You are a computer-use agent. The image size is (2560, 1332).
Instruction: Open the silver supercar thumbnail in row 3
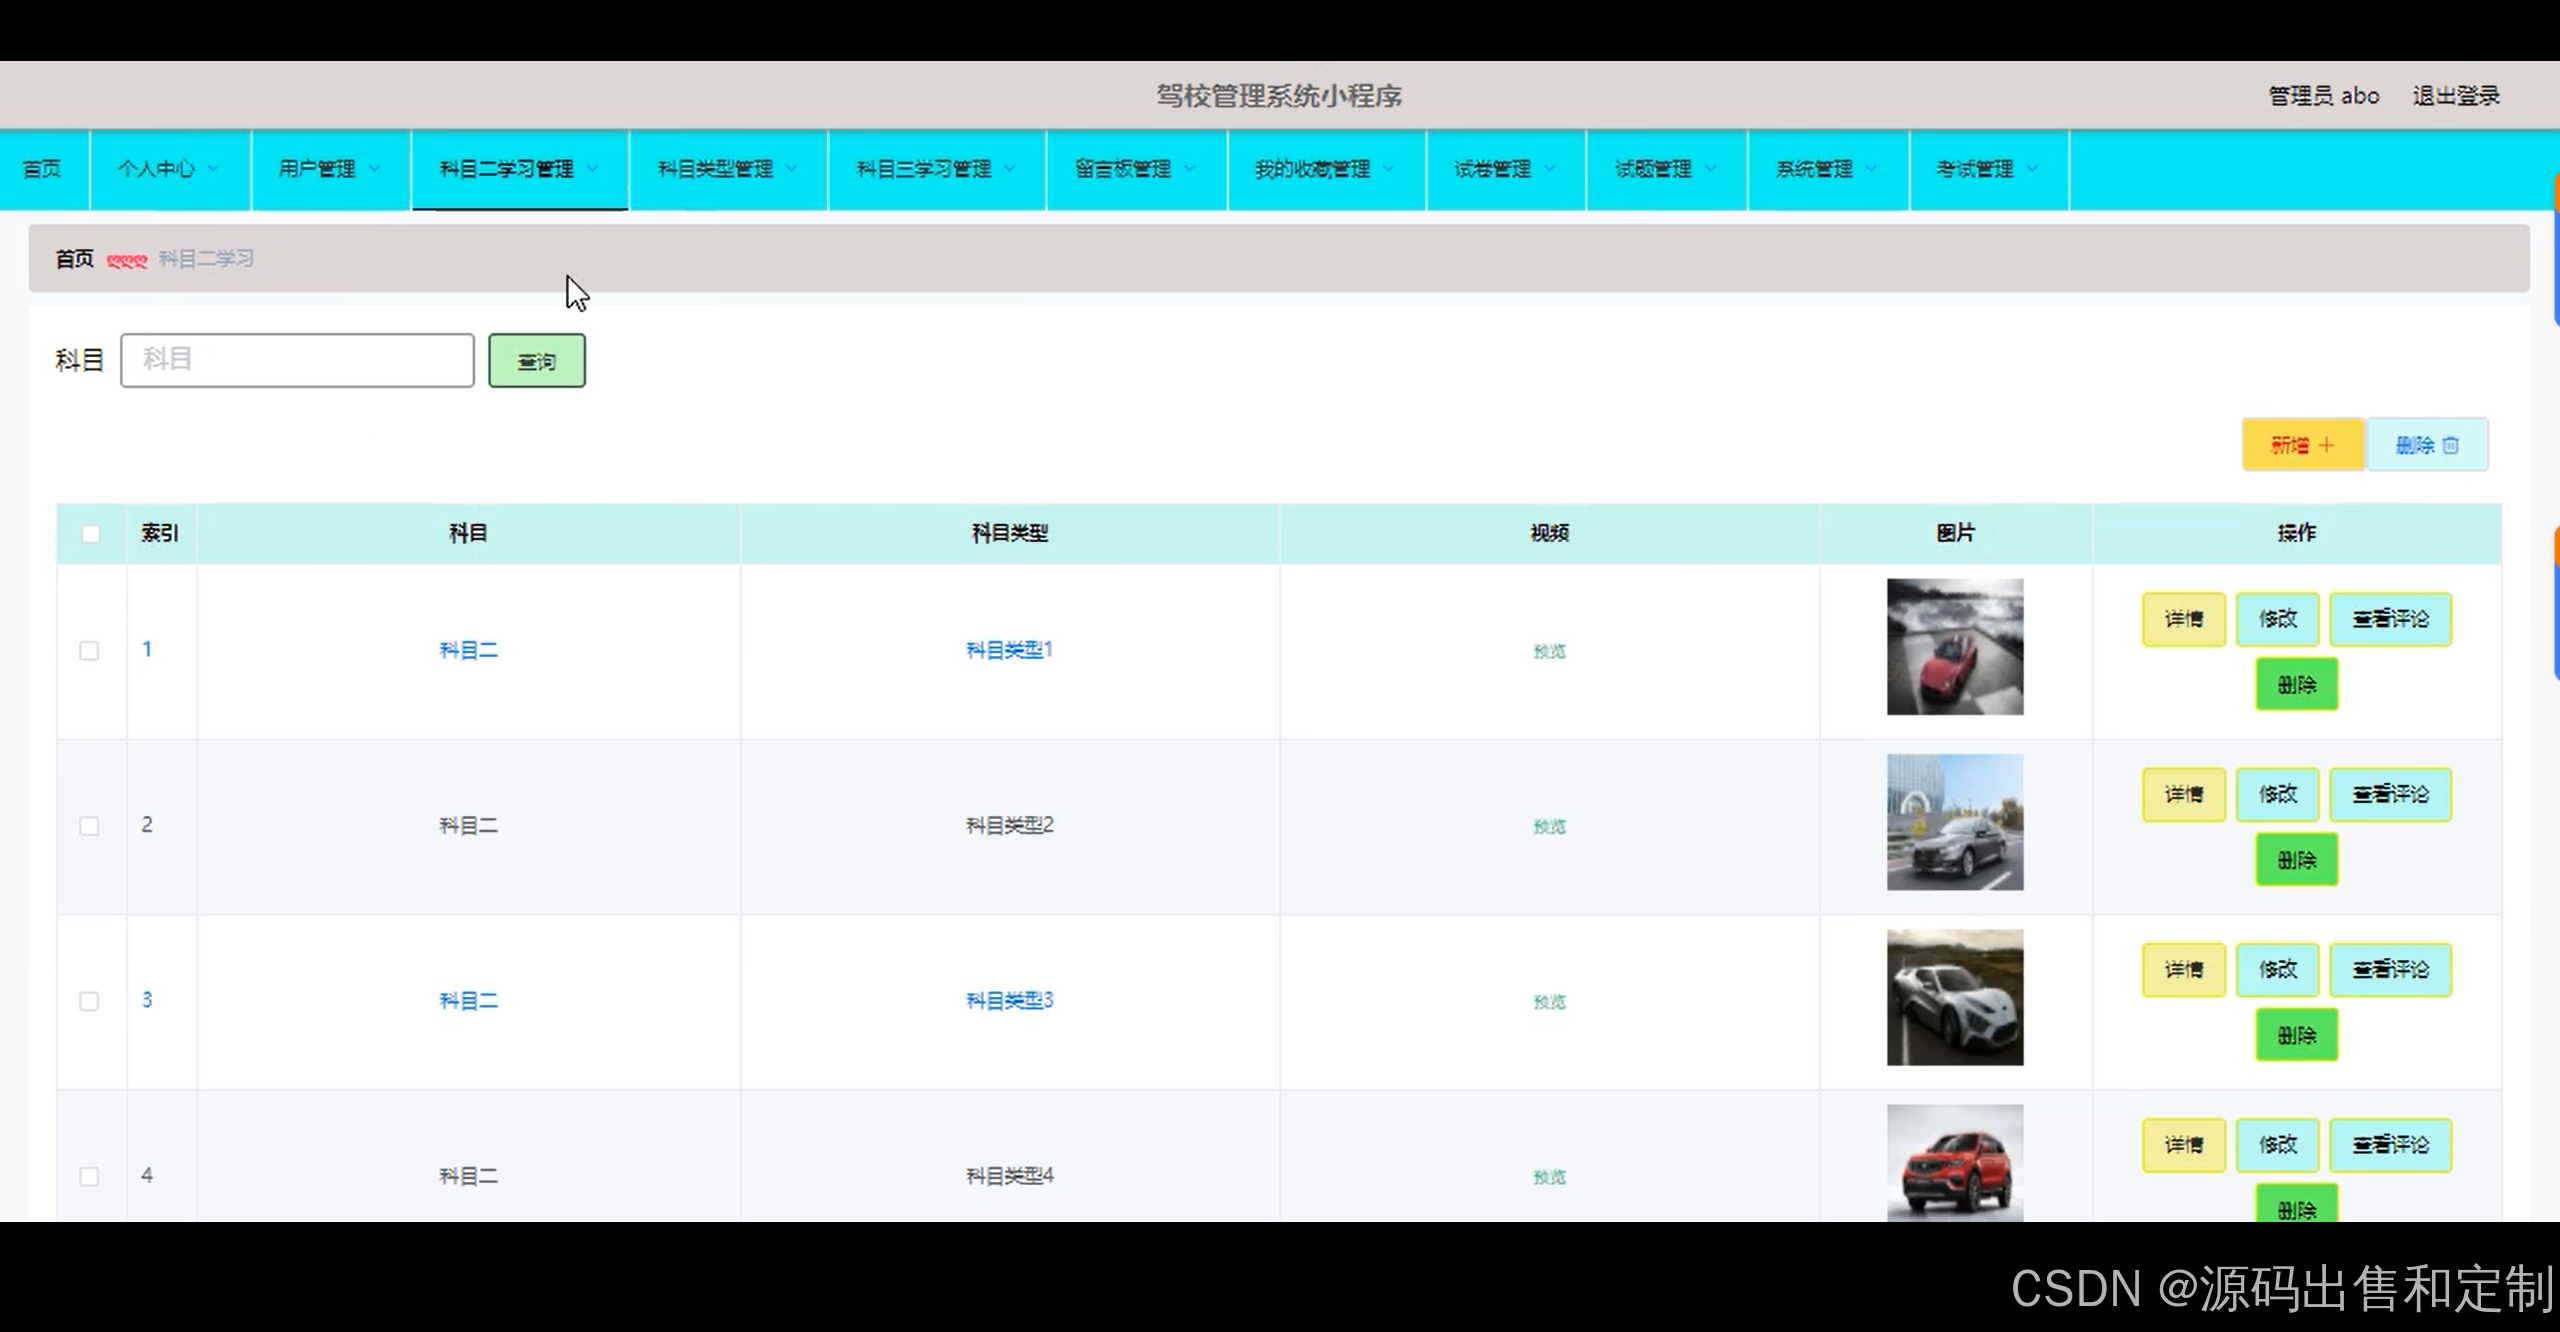[1954, 997]
